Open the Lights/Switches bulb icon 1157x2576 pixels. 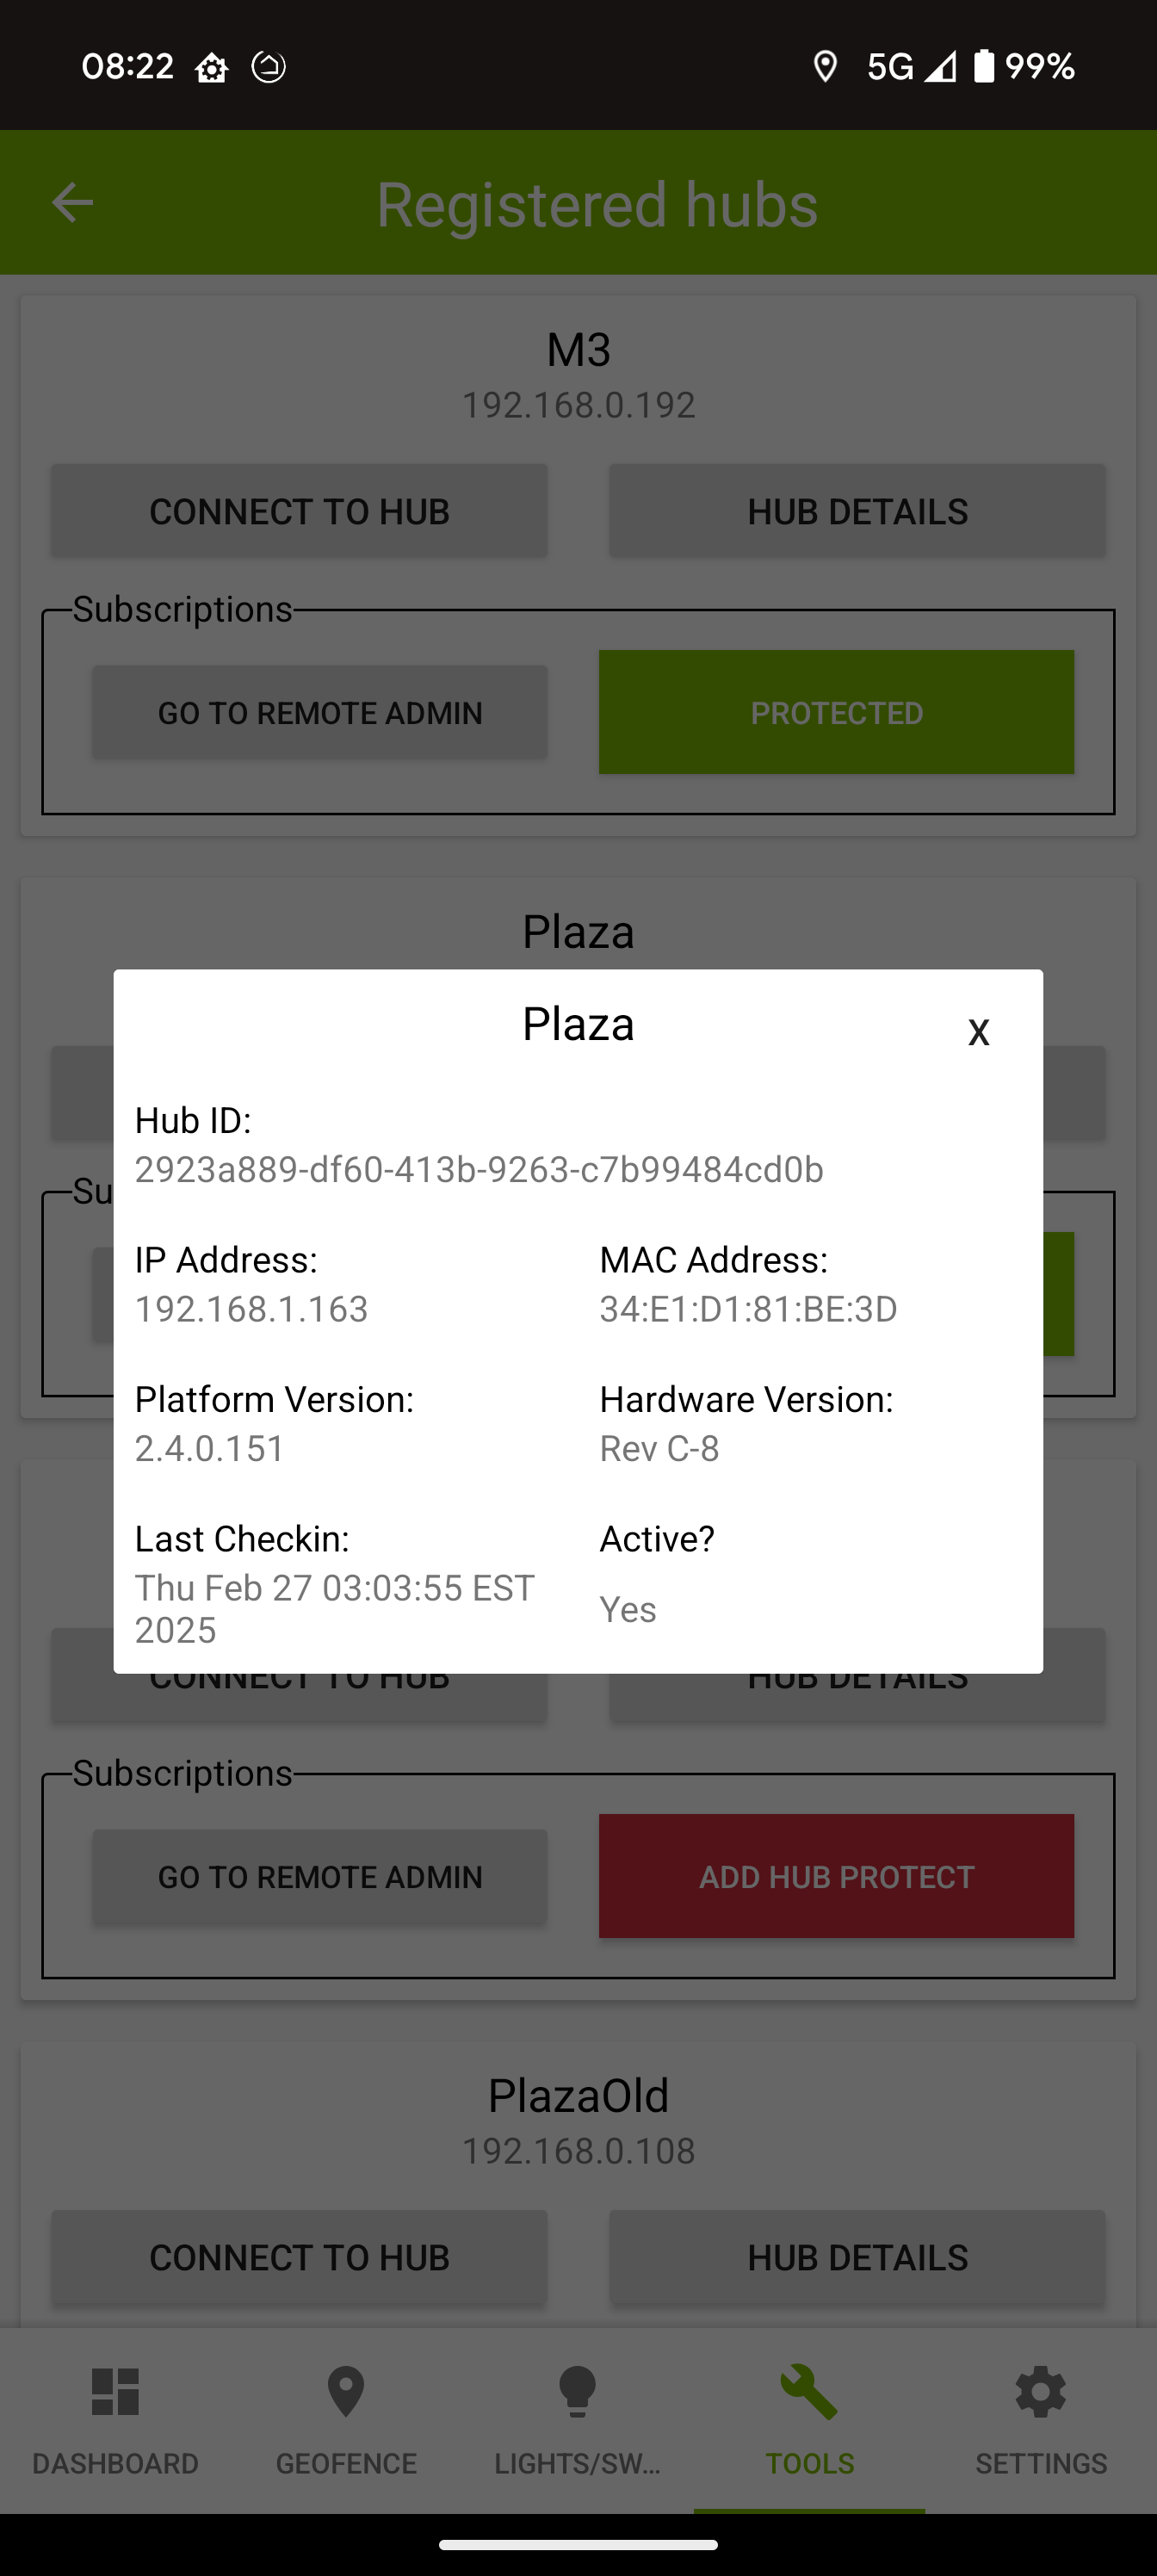(x=577, y=2391)
